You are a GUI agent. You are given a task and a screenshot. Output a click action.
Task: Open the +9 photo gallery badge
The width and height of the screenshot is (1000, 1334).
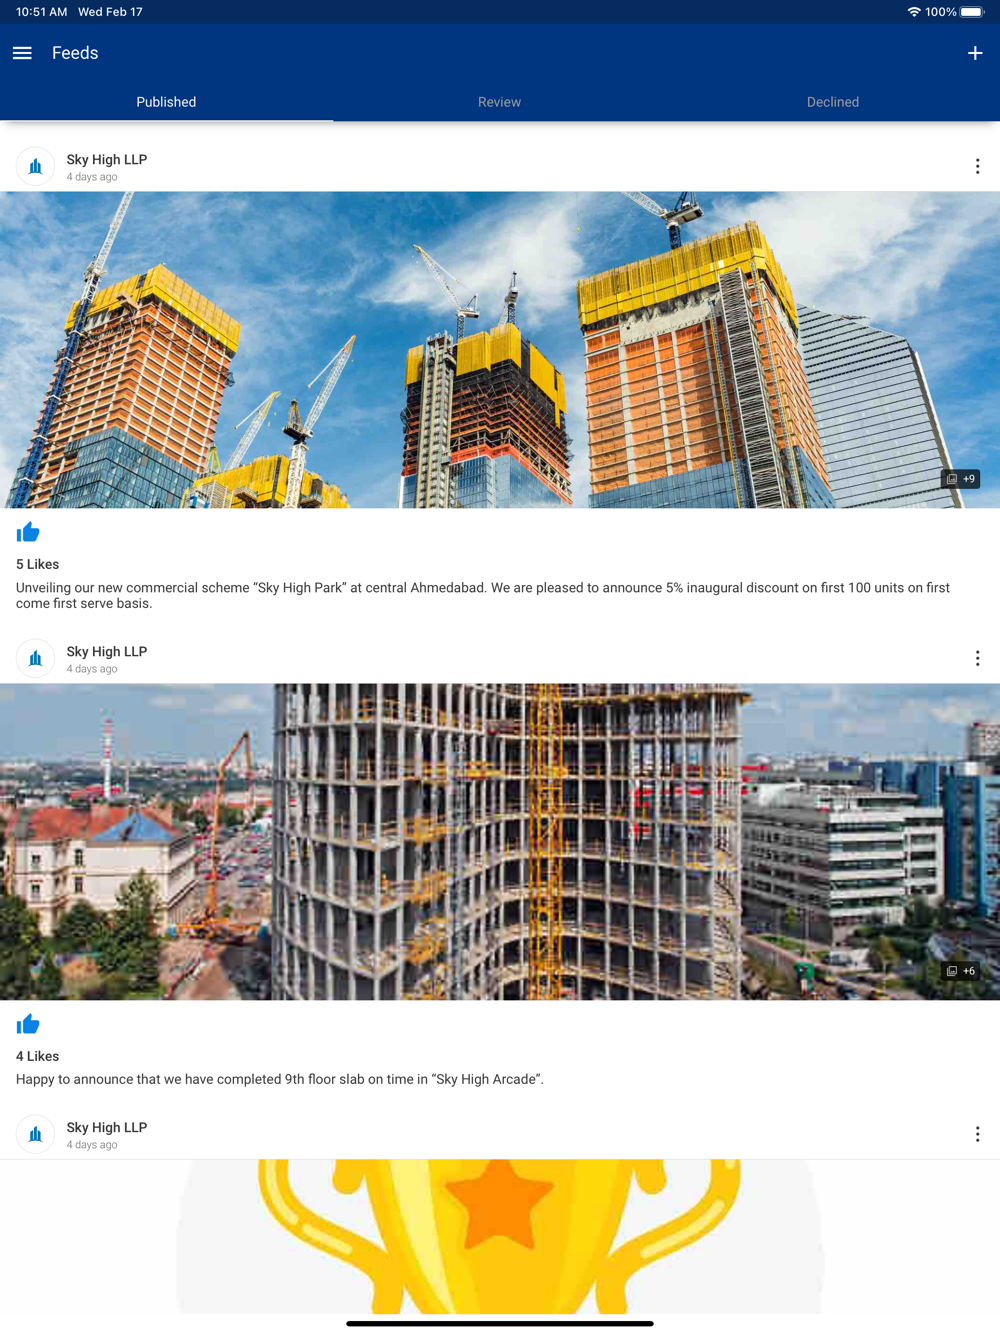[x=960, y=479]
